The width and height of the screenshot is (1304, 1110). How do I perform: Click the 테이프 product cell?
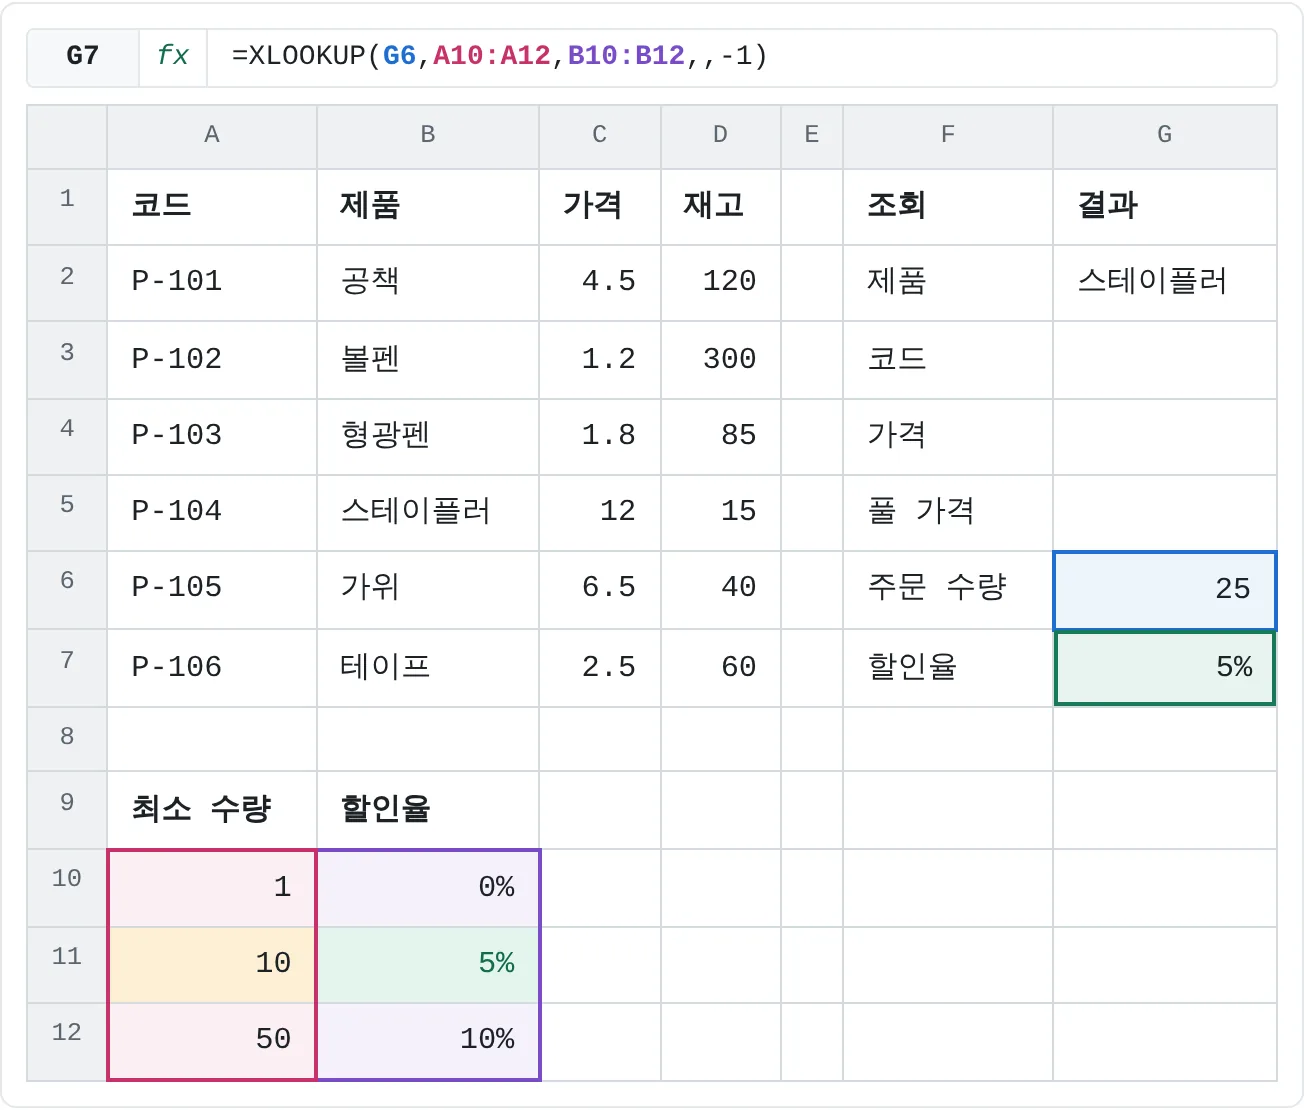(428, 668)
